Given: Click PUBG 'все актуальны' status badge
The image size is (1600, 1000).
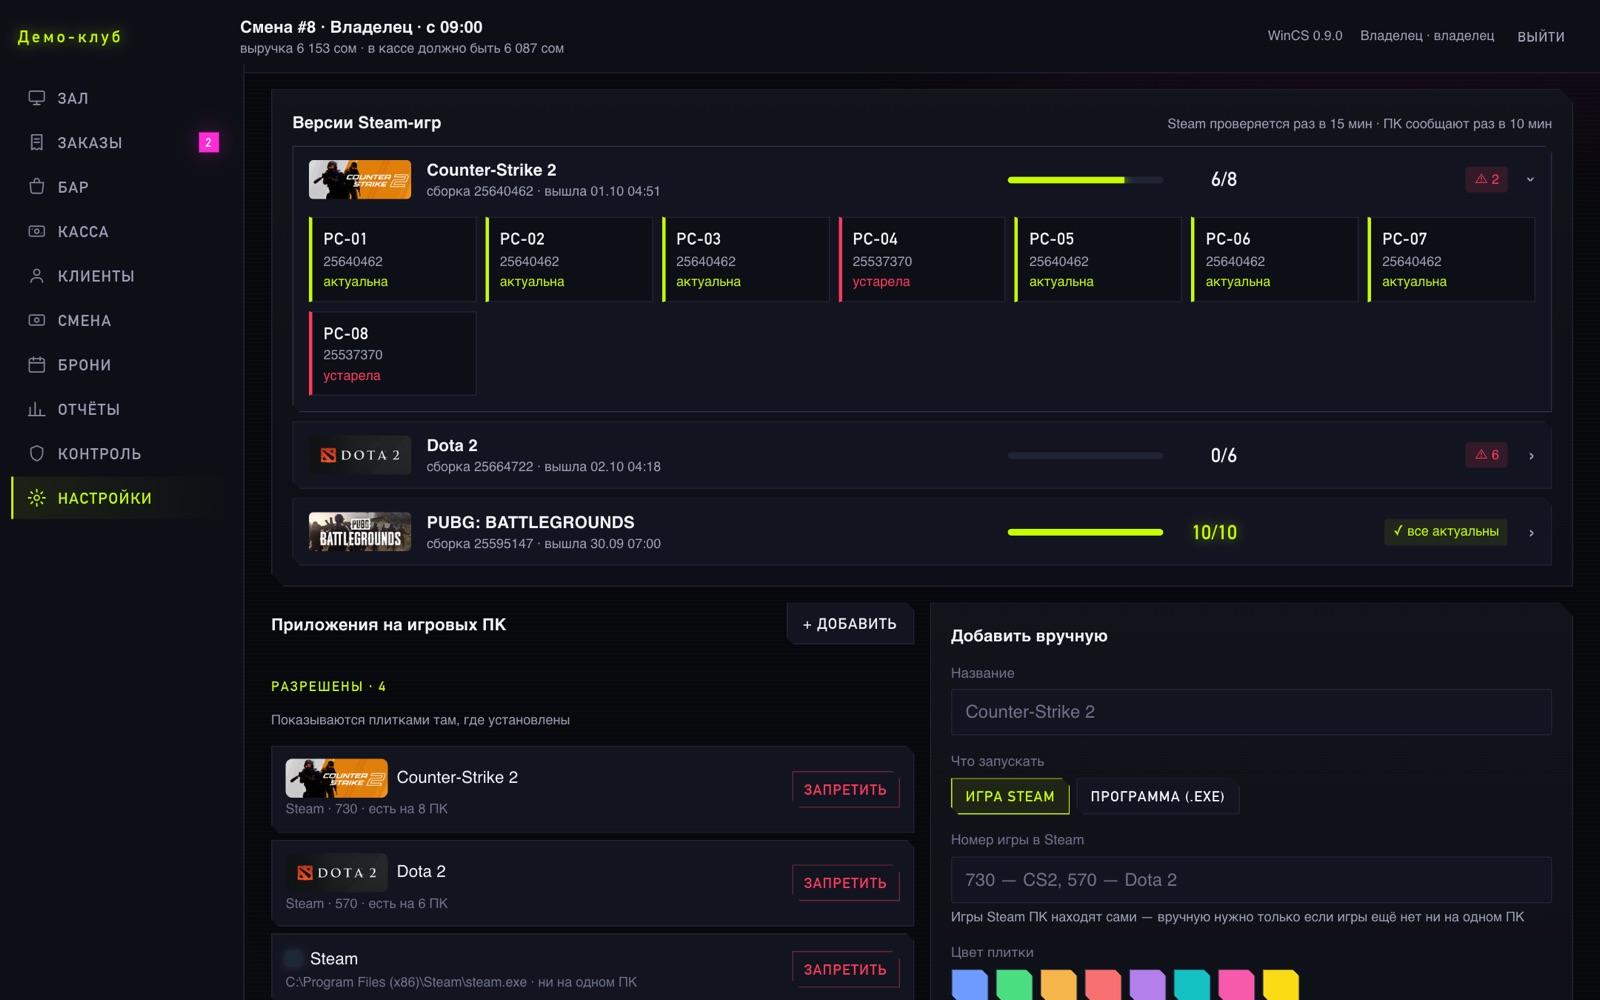Looking at the screenshot, I should click(x=1446, y=531).
